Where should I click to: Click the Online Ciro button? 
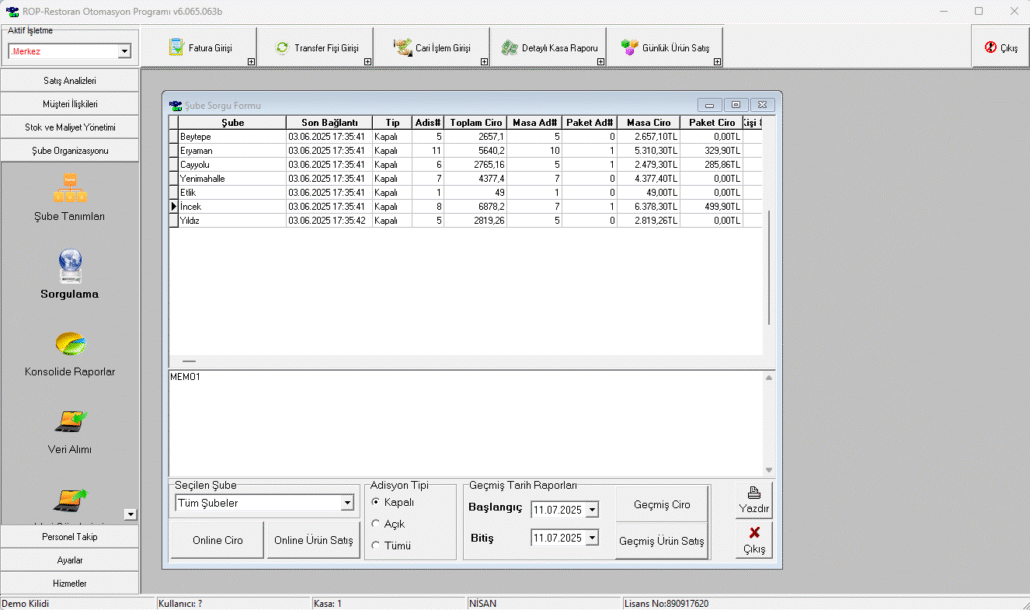tap(217, 540)
